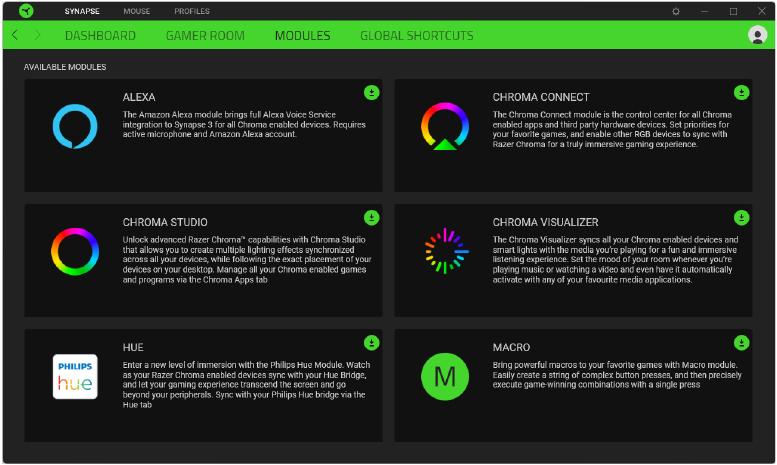Click the MACRO module title
The image size is (777, 465).
[x=511, y=348]
